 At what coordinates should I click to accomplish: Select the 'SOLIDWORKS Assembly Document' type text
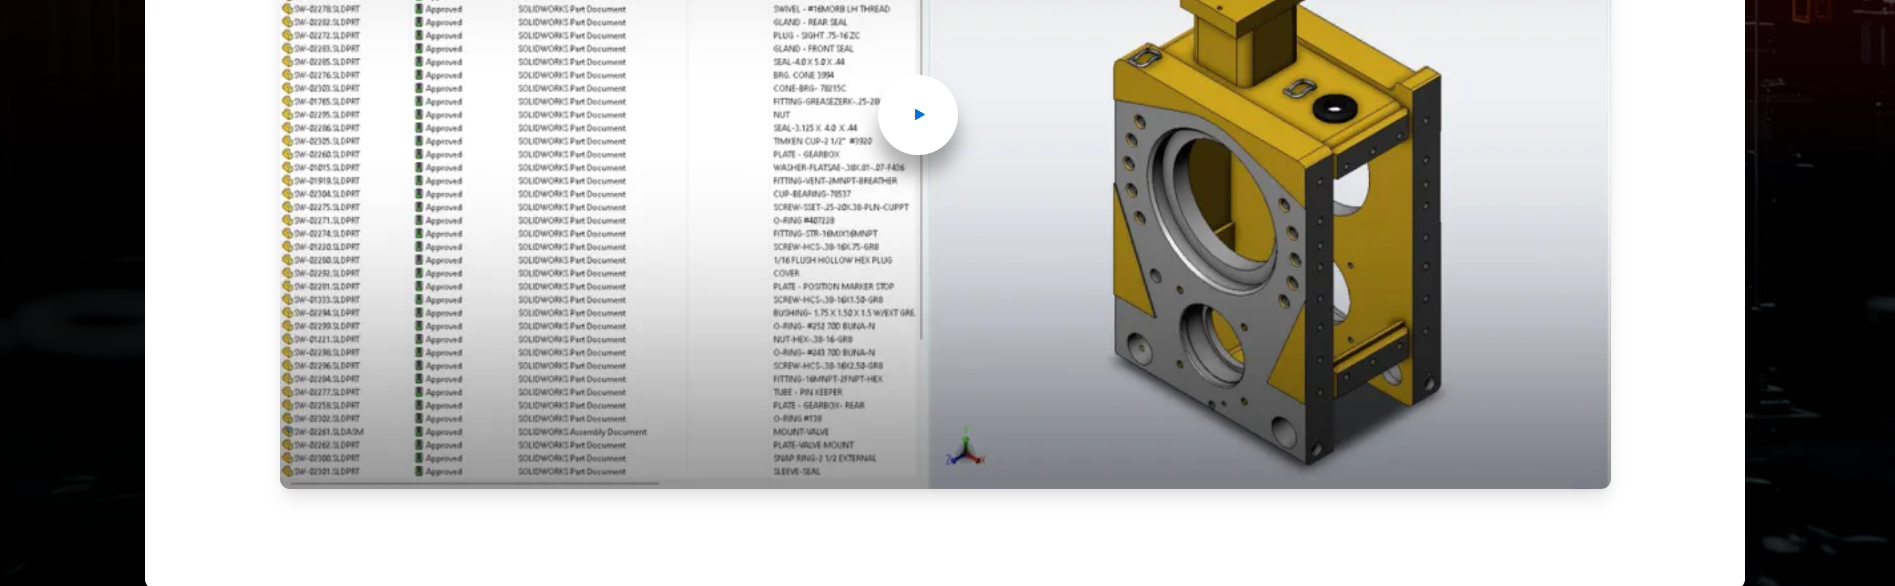582,432
